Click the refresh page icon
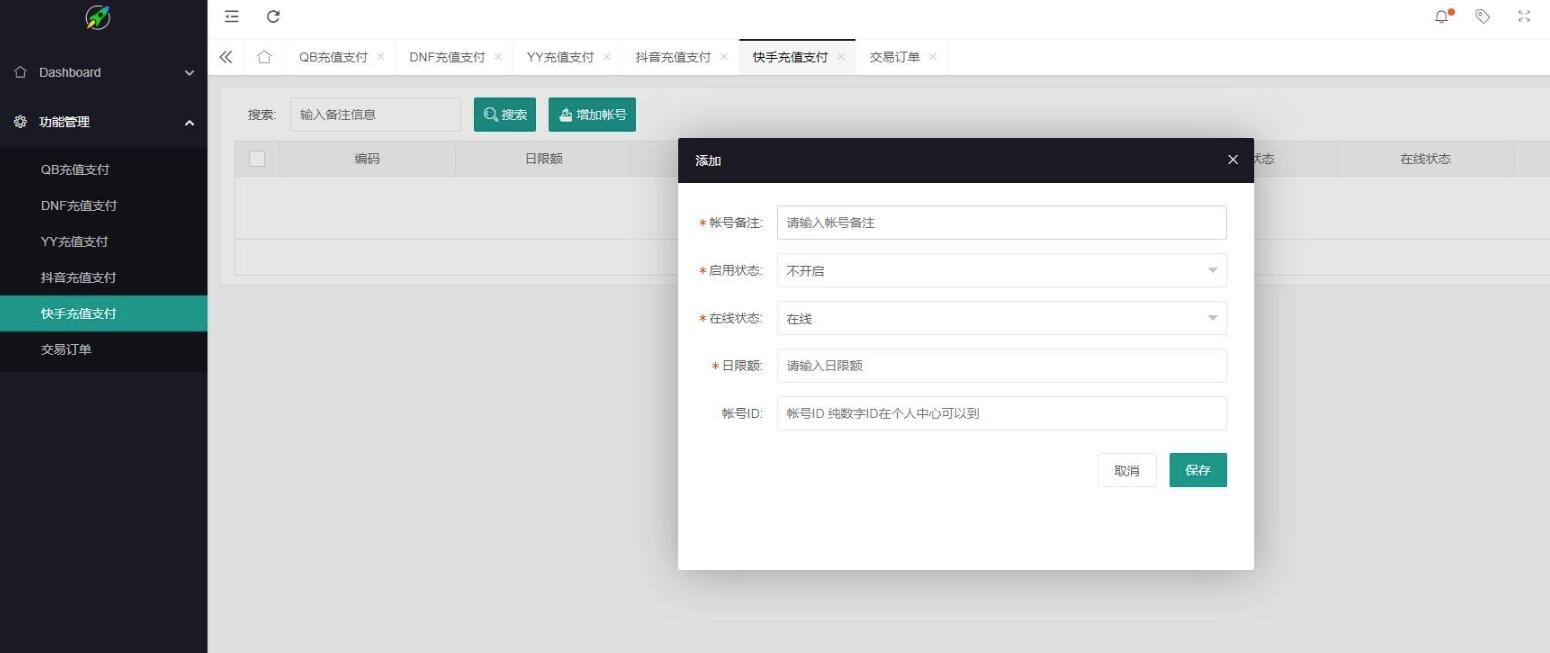This screenshot has height=653, width=1550. [x=272, y=17]
